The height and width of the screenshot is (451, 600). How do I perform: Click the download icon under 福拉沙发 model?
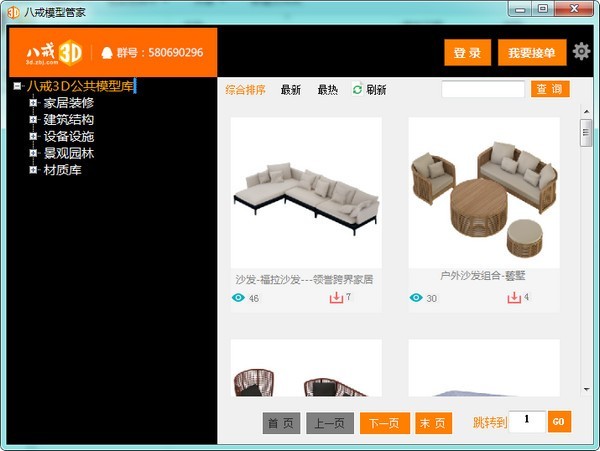(336, 298)
